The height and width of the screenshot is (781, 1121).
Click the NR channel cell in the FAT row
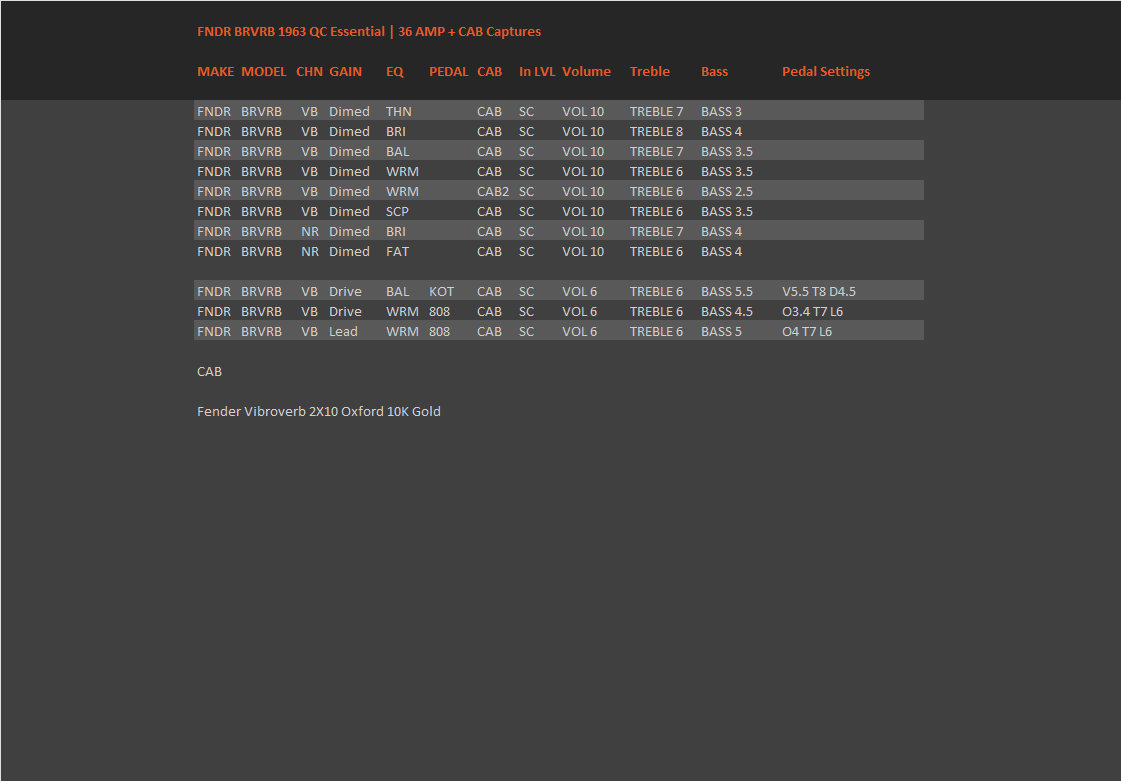pos(310,252)
